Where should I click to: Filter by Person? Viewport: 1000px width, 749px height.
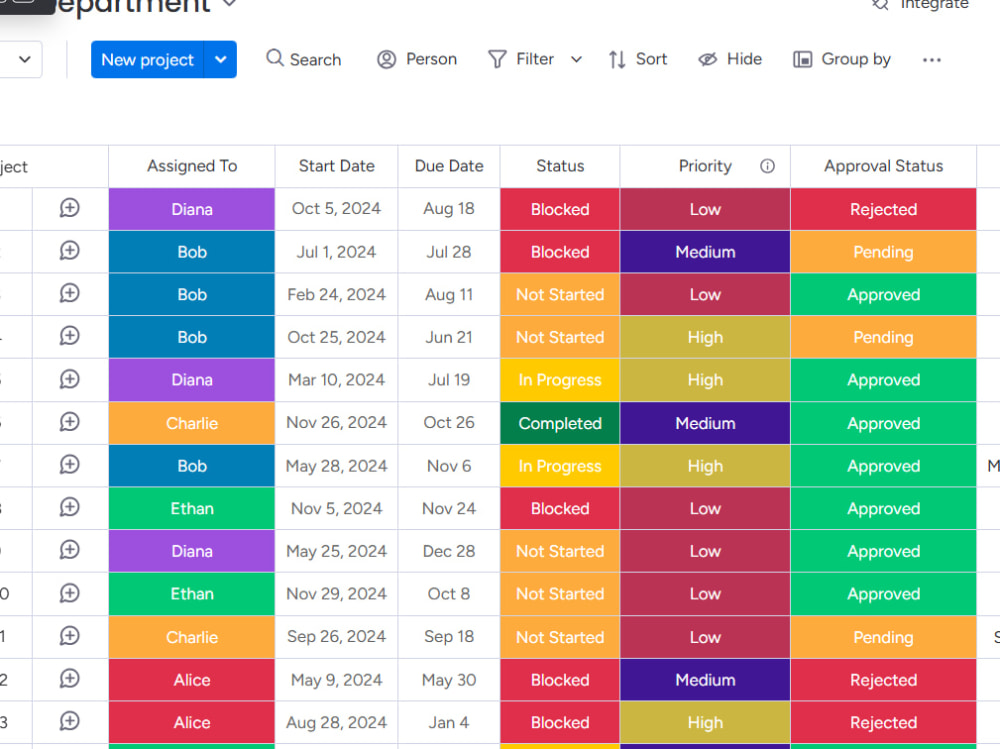tap(417, 59)
